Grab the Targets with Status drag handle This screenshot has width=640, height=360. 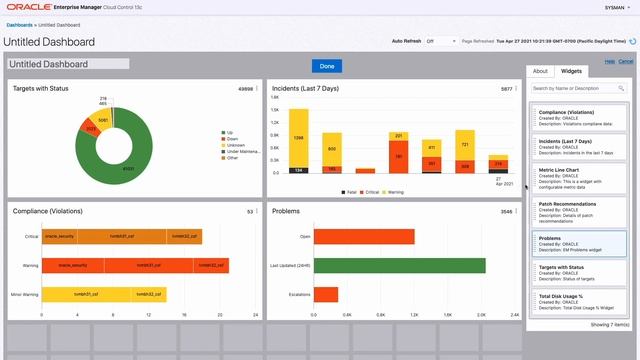(x=535, y=273)
